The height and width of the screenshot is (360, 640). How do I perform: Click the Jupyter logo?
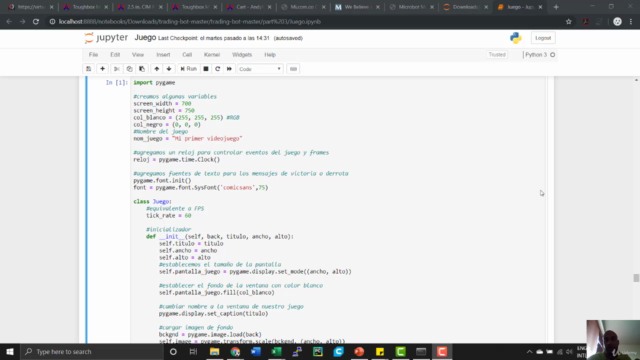107,38
